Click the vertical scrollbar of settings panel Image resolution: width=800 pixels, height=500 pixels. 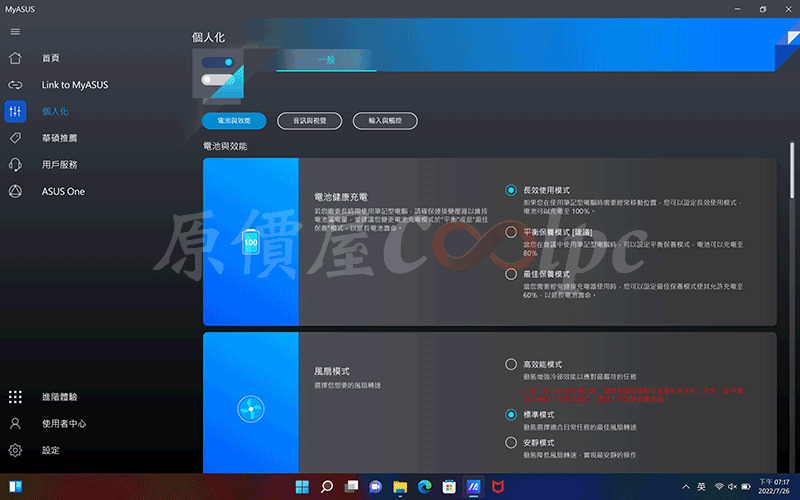pos(792,170)
